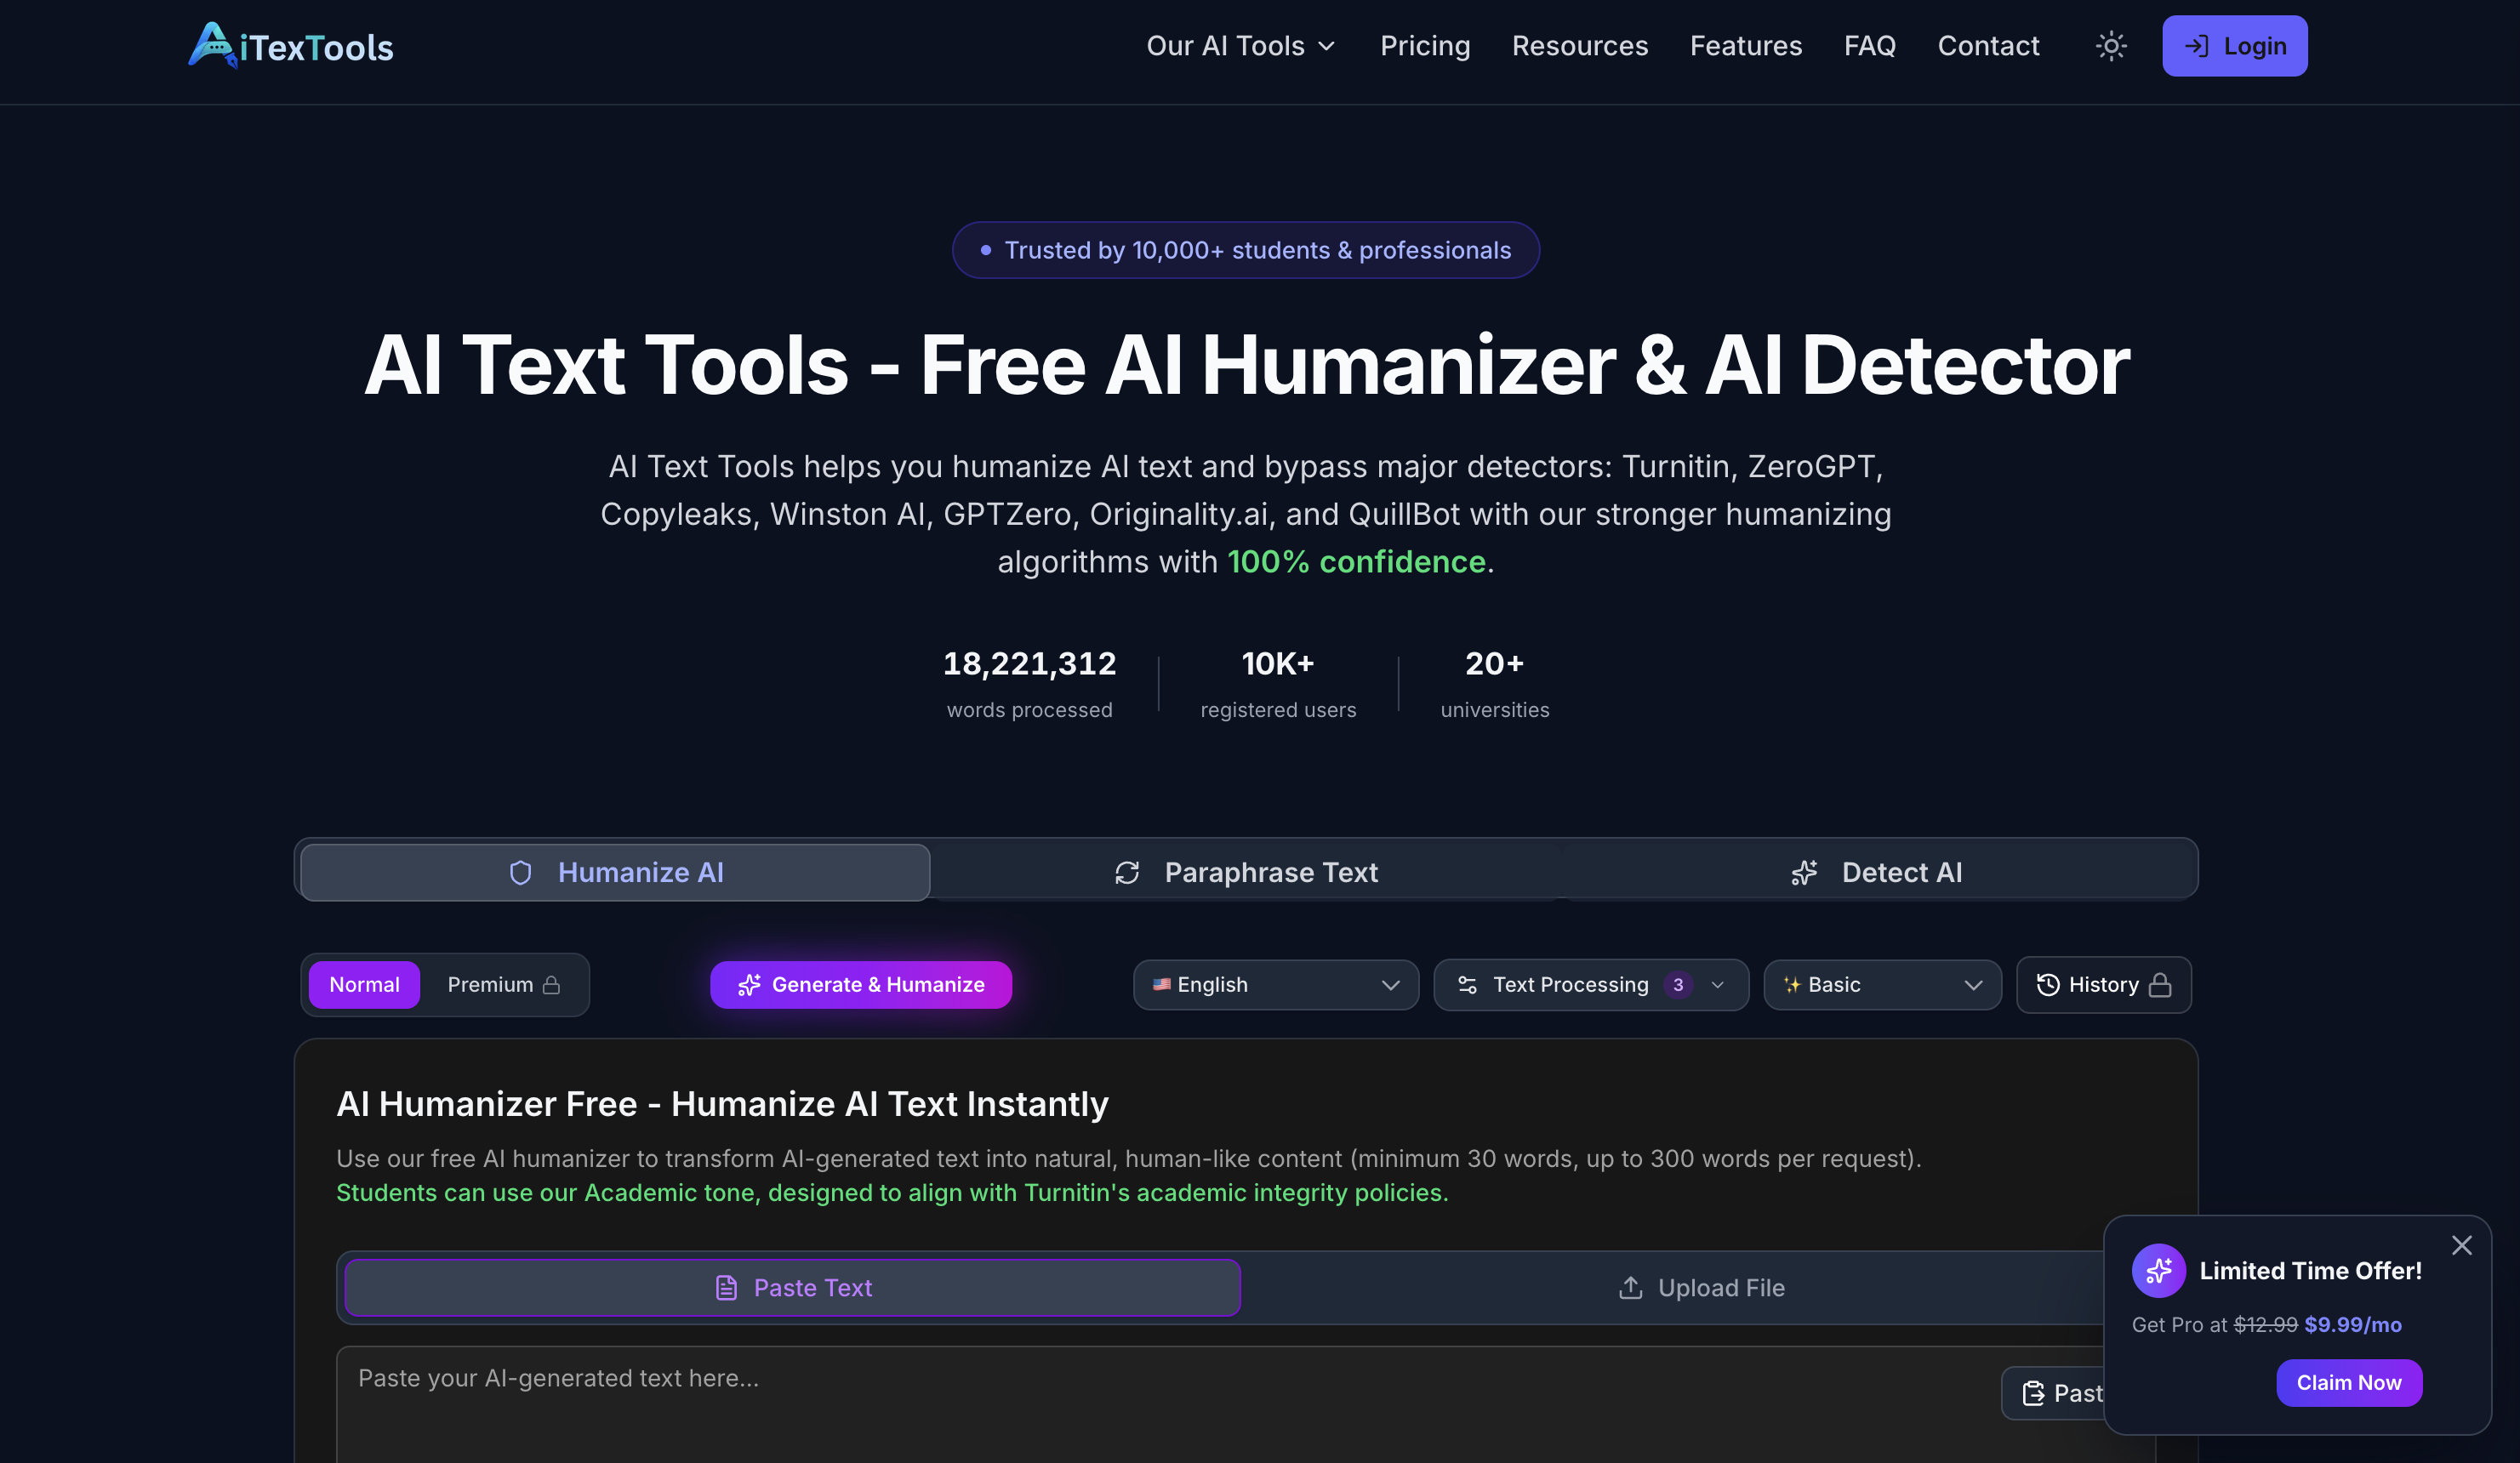Image resolution: width=2520 pixels, height=1463 pixels.
Task: Go to Resources in navigation
Action: [1580, 46]
